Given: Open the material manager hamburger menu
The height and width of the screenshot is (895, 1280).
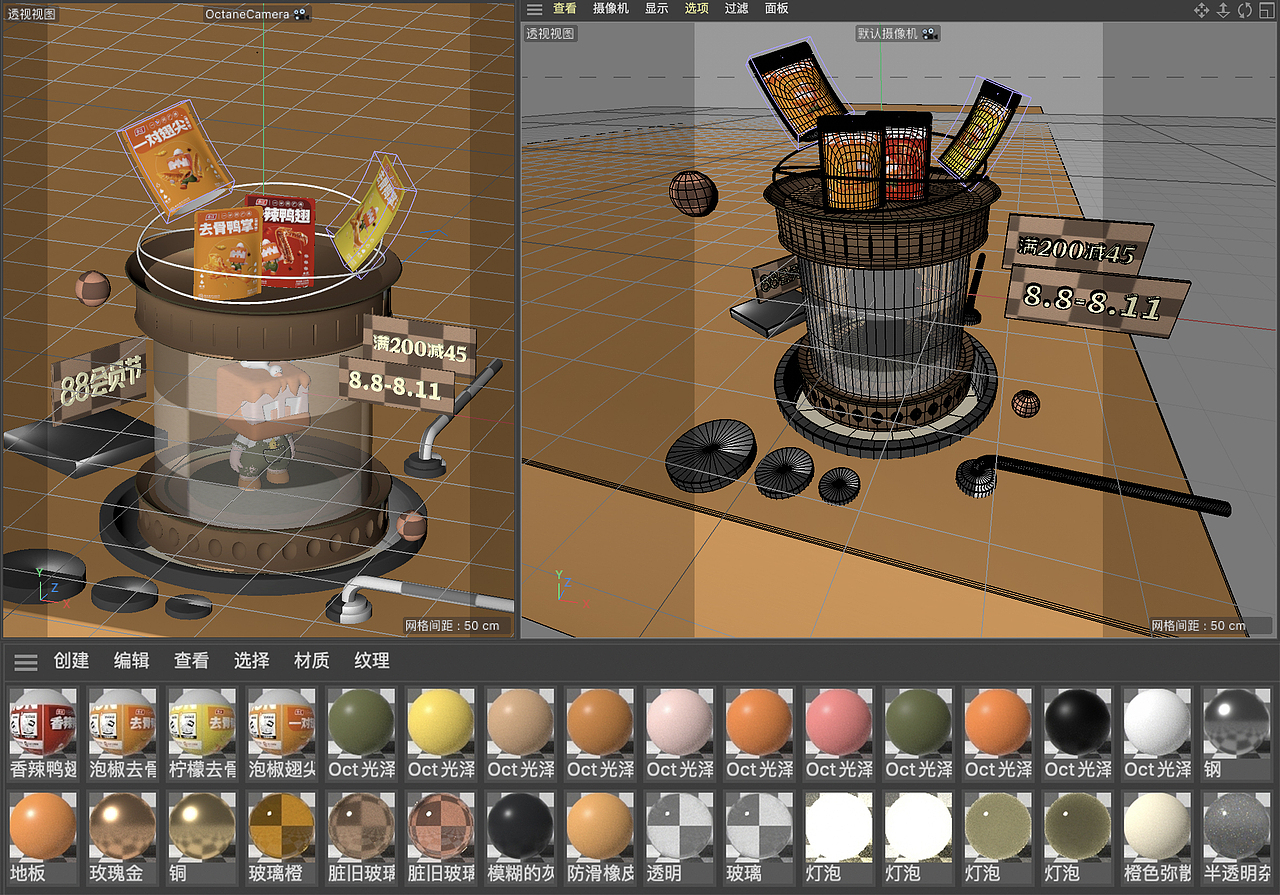Looking at the screenshot, I should [26, 662].
